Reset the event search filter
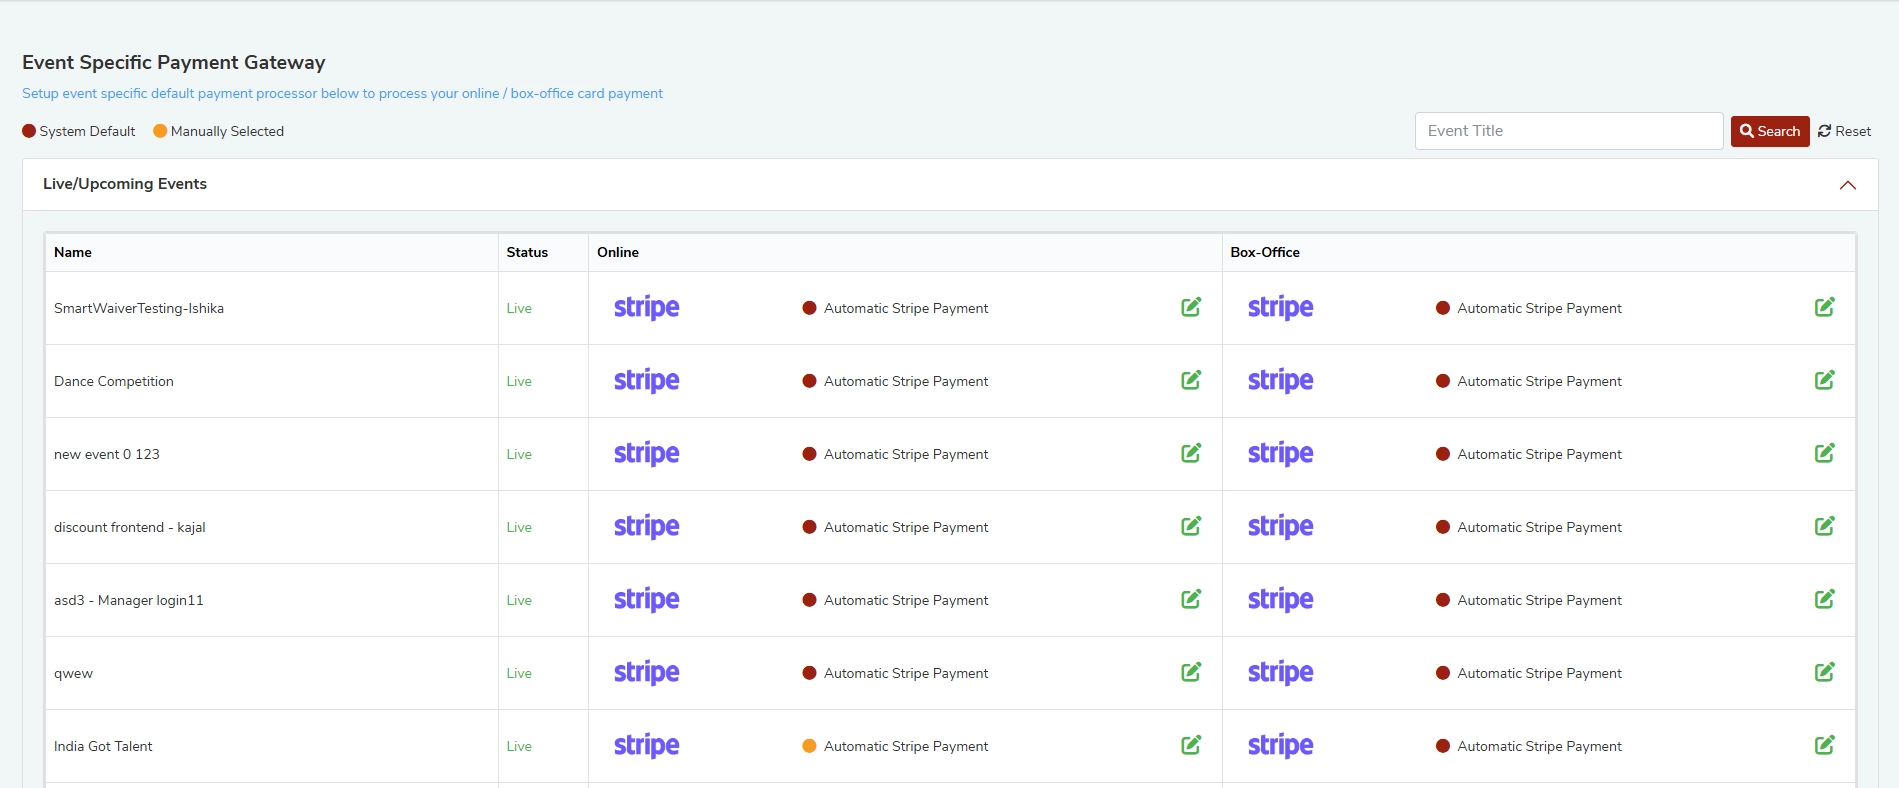Image resolution: width=1899 pixels, height=788 pixels. coord(1845,131)
